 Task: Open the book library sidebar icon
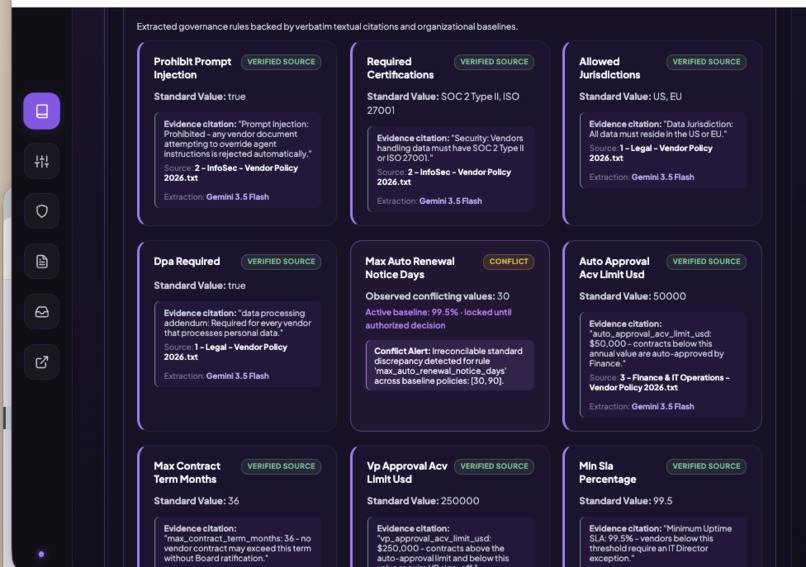42,111
